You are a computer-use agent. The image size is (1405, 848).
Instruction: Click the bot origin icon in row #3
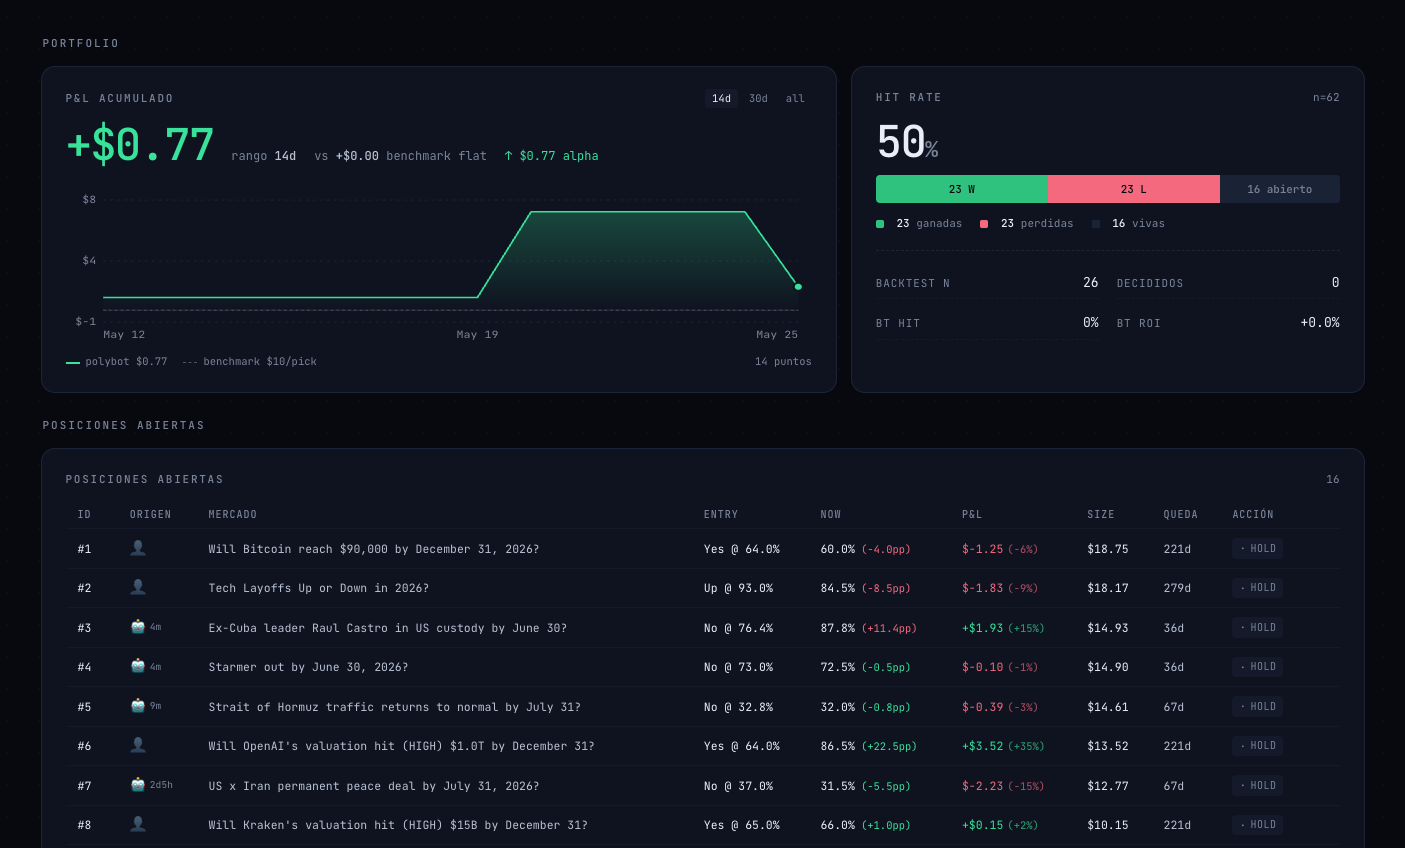click(x=138, y=627)
